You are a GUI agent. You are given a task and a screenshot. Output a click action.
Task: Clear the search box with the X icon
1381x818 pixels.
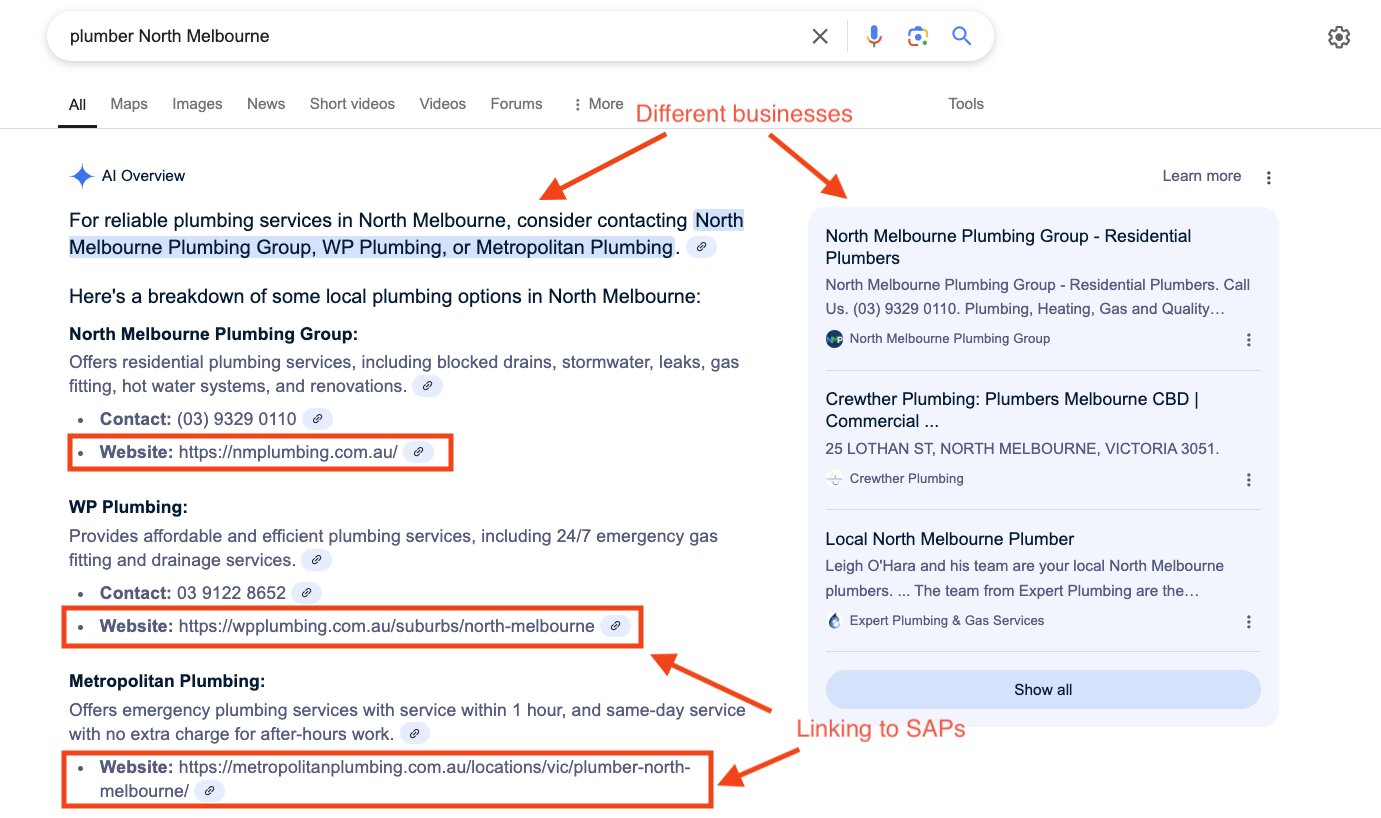click(x=820, y=37)
